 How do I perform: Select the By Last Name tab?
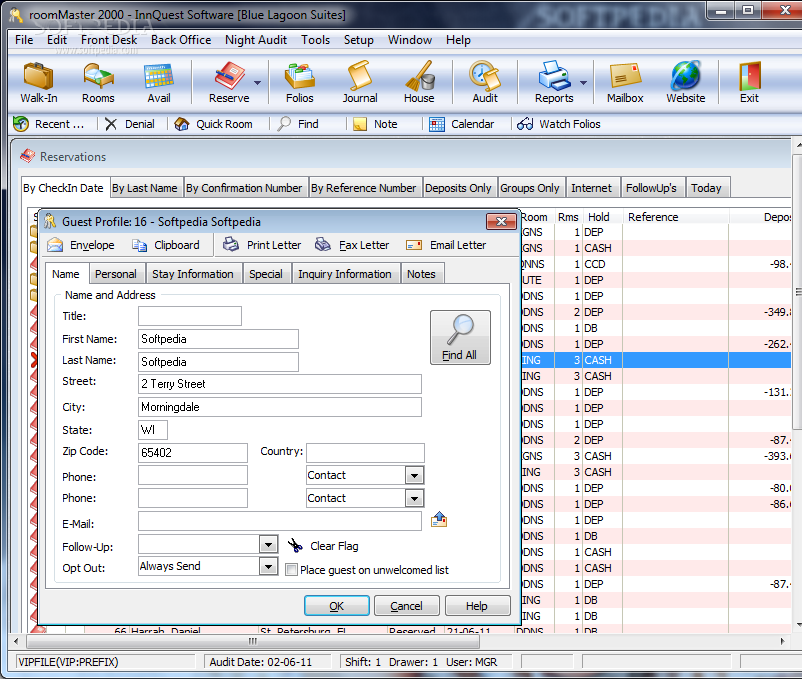pos(145,188)
